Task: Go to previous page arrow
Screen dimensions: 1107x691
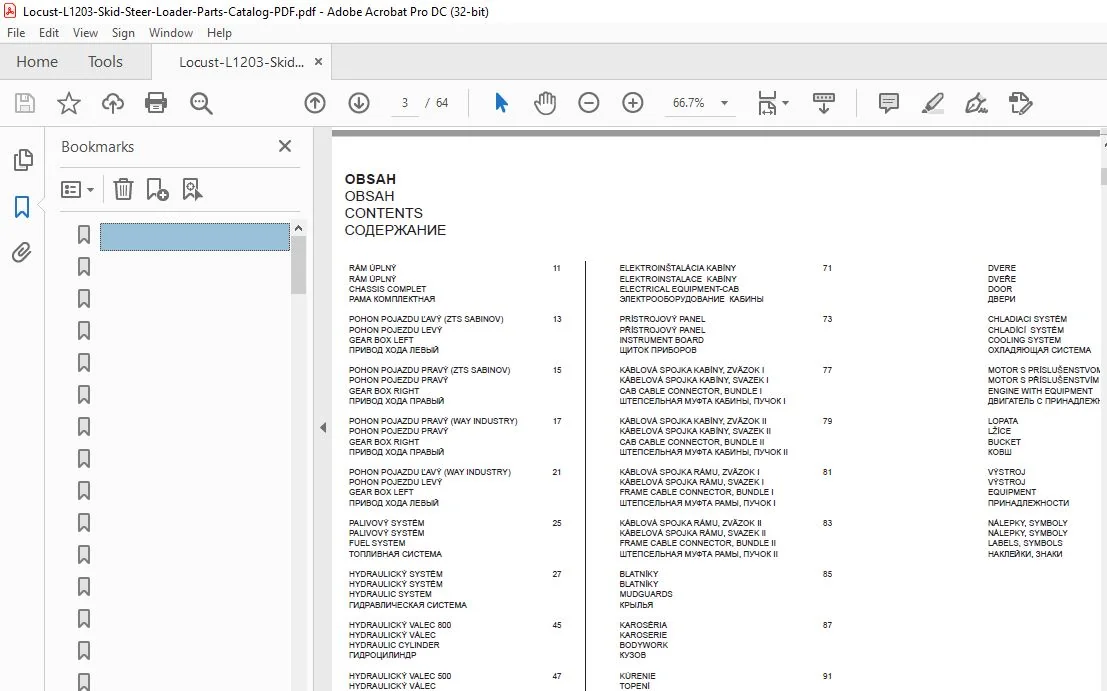Action: point(315,103)
